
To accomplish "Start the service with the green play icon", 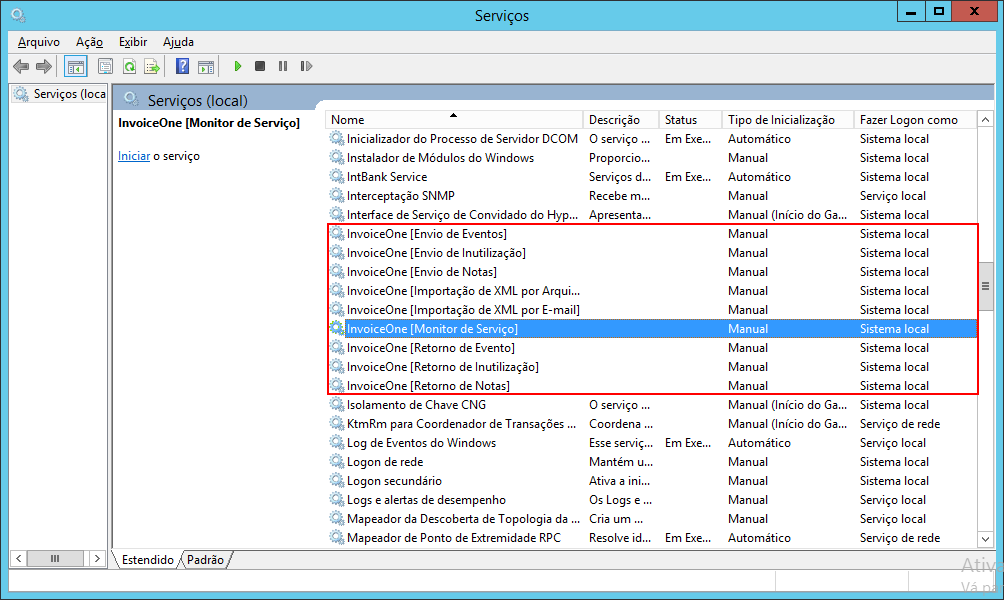I will (238, 66).
